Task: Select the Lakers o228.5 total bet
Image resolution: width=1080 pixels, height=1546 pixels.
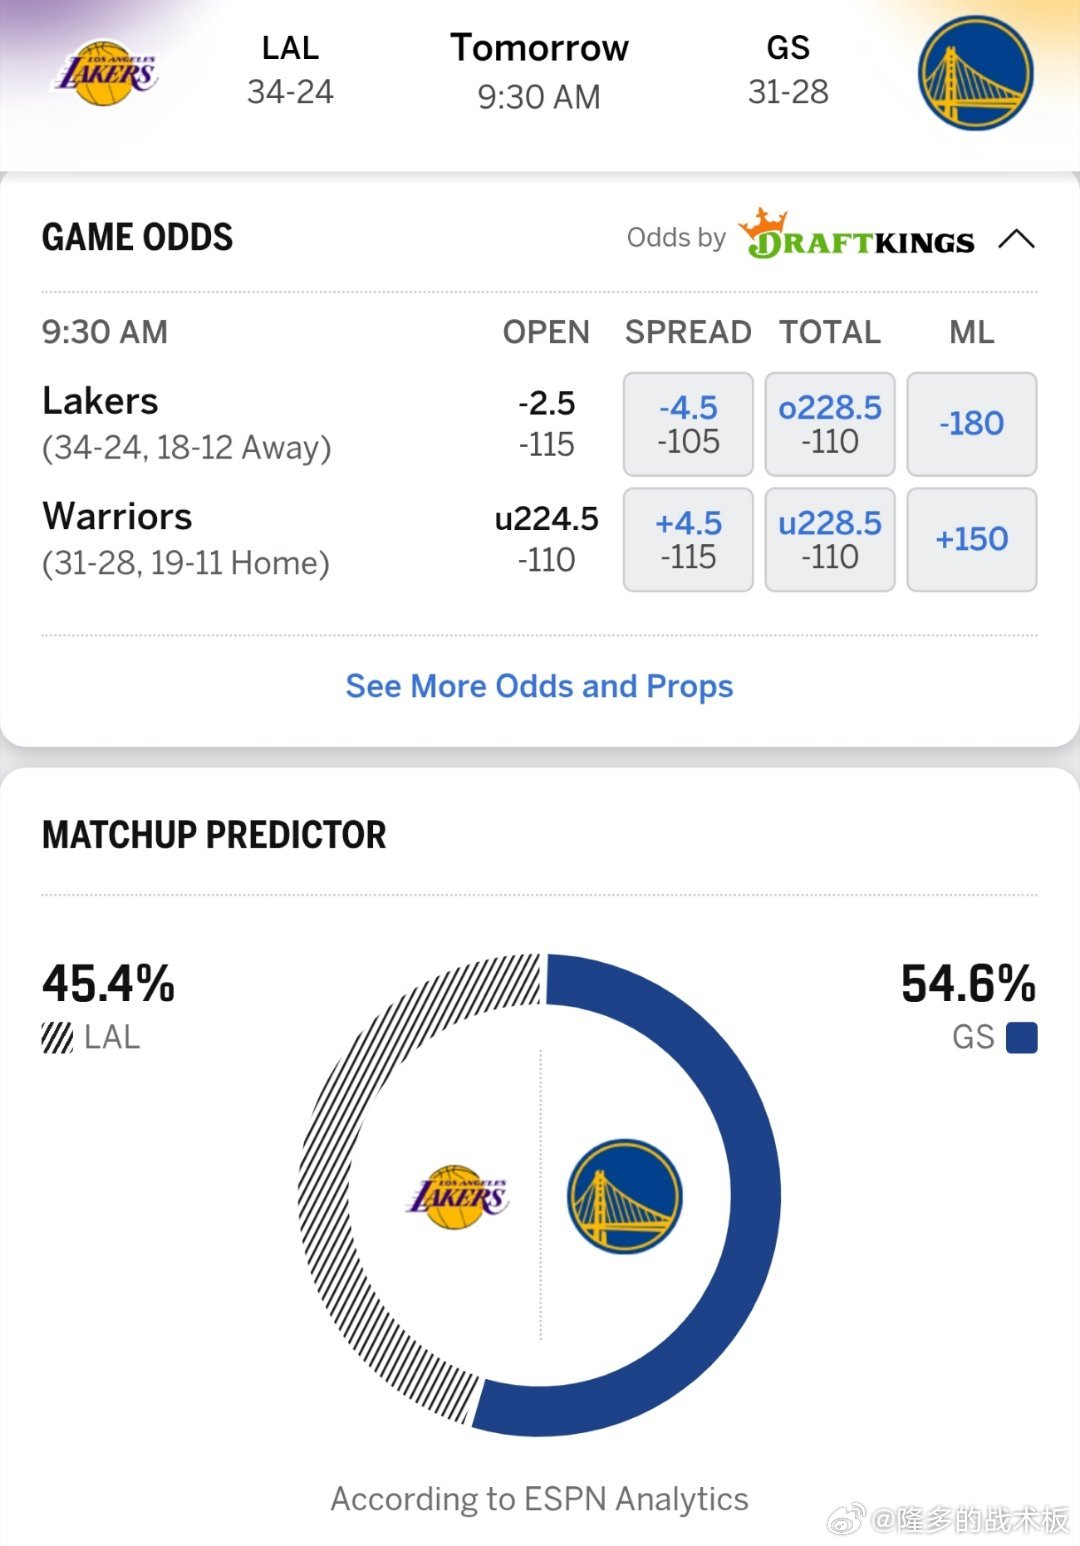Action: click(829, 424)
